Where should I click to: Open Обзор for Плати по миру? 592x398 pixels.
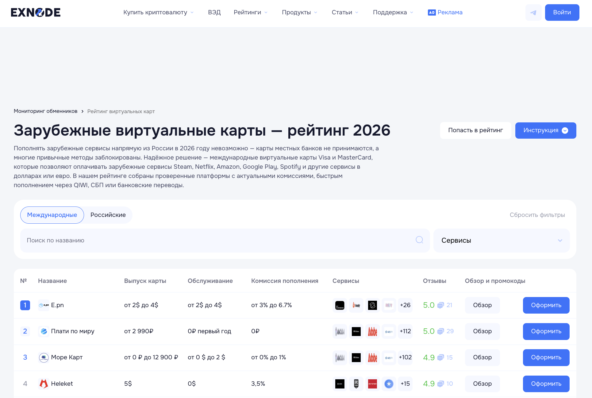point(482,332)
